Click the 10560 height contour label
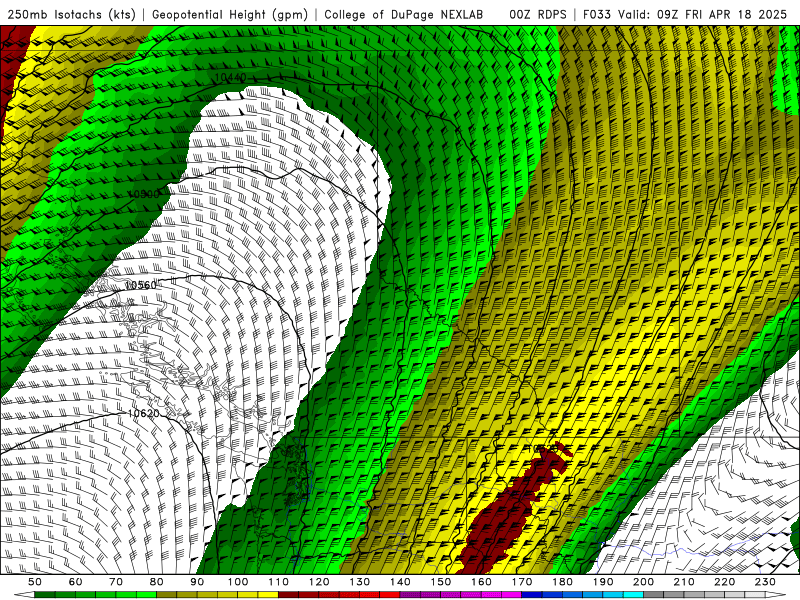 click(x=141, y=285)
